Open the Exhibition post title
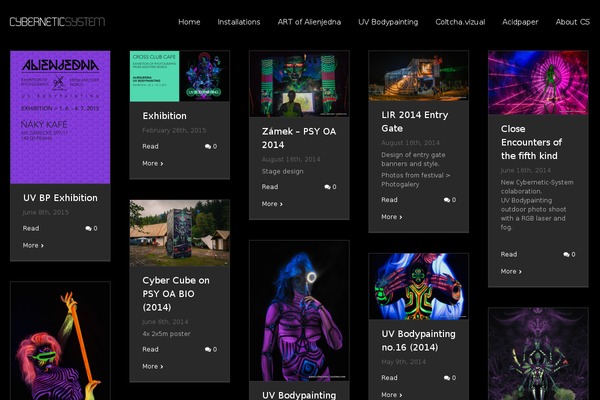 pyautogui.click(x=165, y=116)
